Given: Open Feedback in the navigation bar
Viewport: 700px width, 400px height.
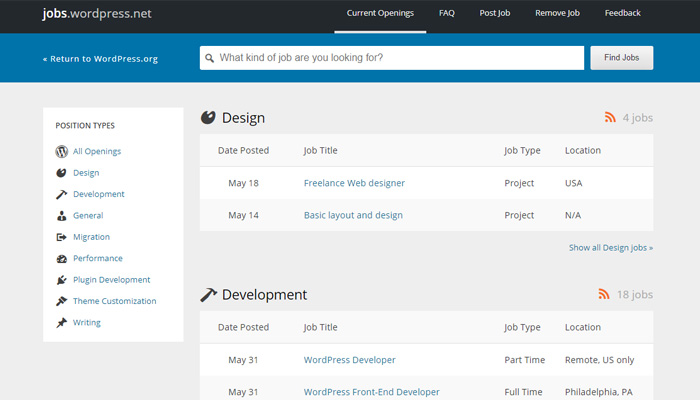Looking at the screenshot, I should tap(622, 13).
